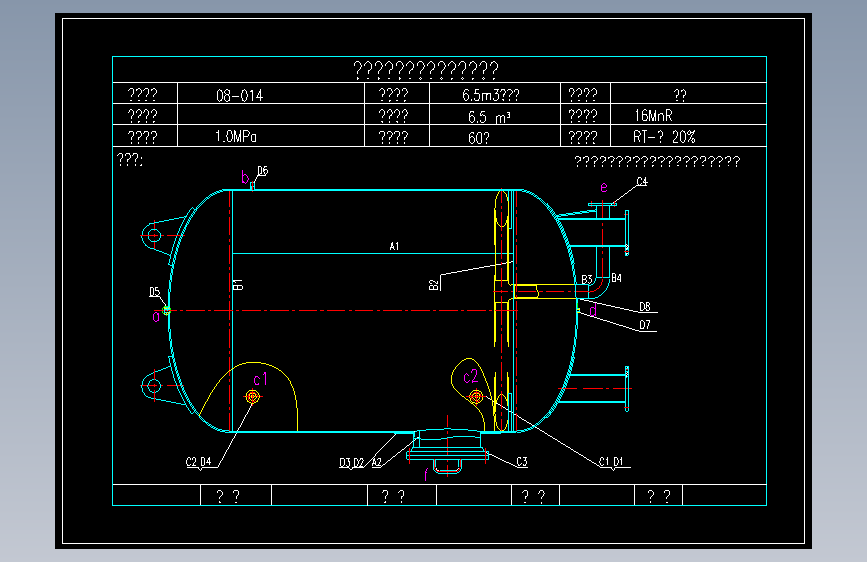This screenshot has width=867, height=562.
Task: Select weld label D7 on the right
Action: pyautogui.click(x=645, y=325)
